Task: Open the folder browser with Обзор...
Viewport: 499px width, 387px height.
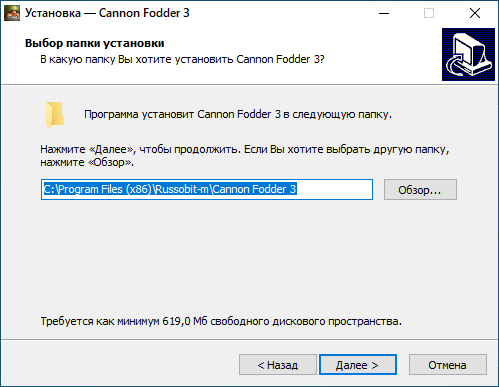Action: (x=420, y=190)
